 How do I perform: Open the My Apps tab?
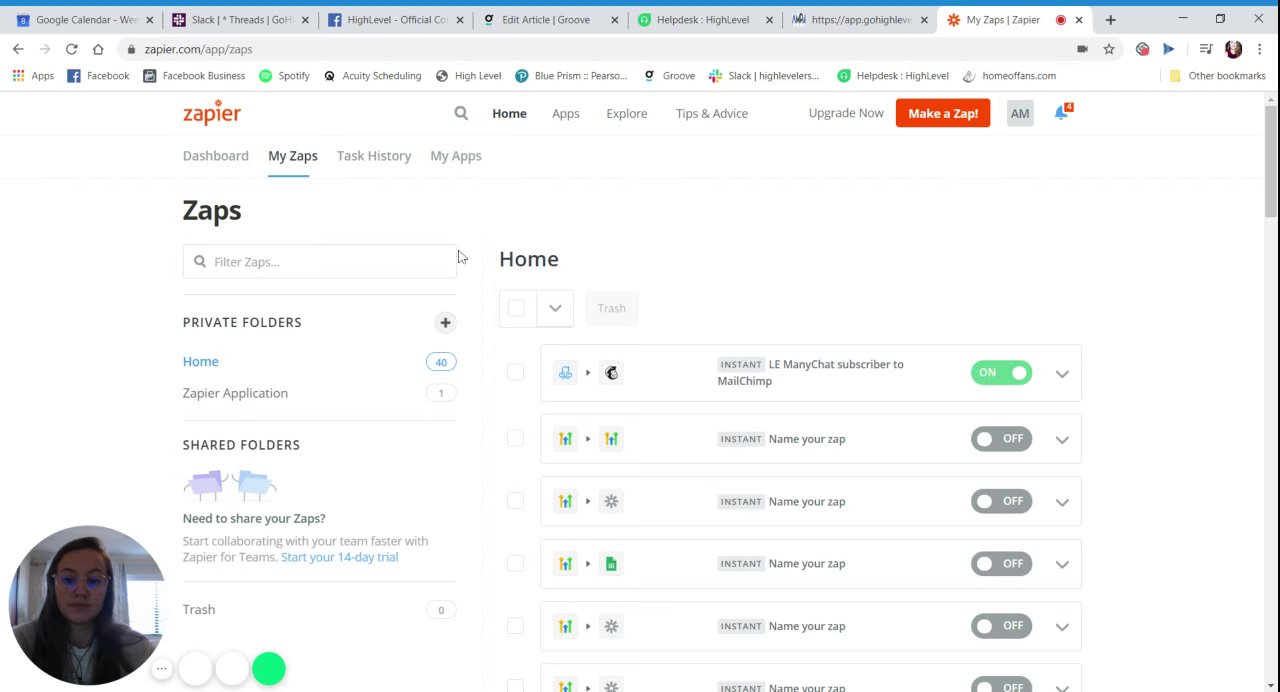point(456,156)
